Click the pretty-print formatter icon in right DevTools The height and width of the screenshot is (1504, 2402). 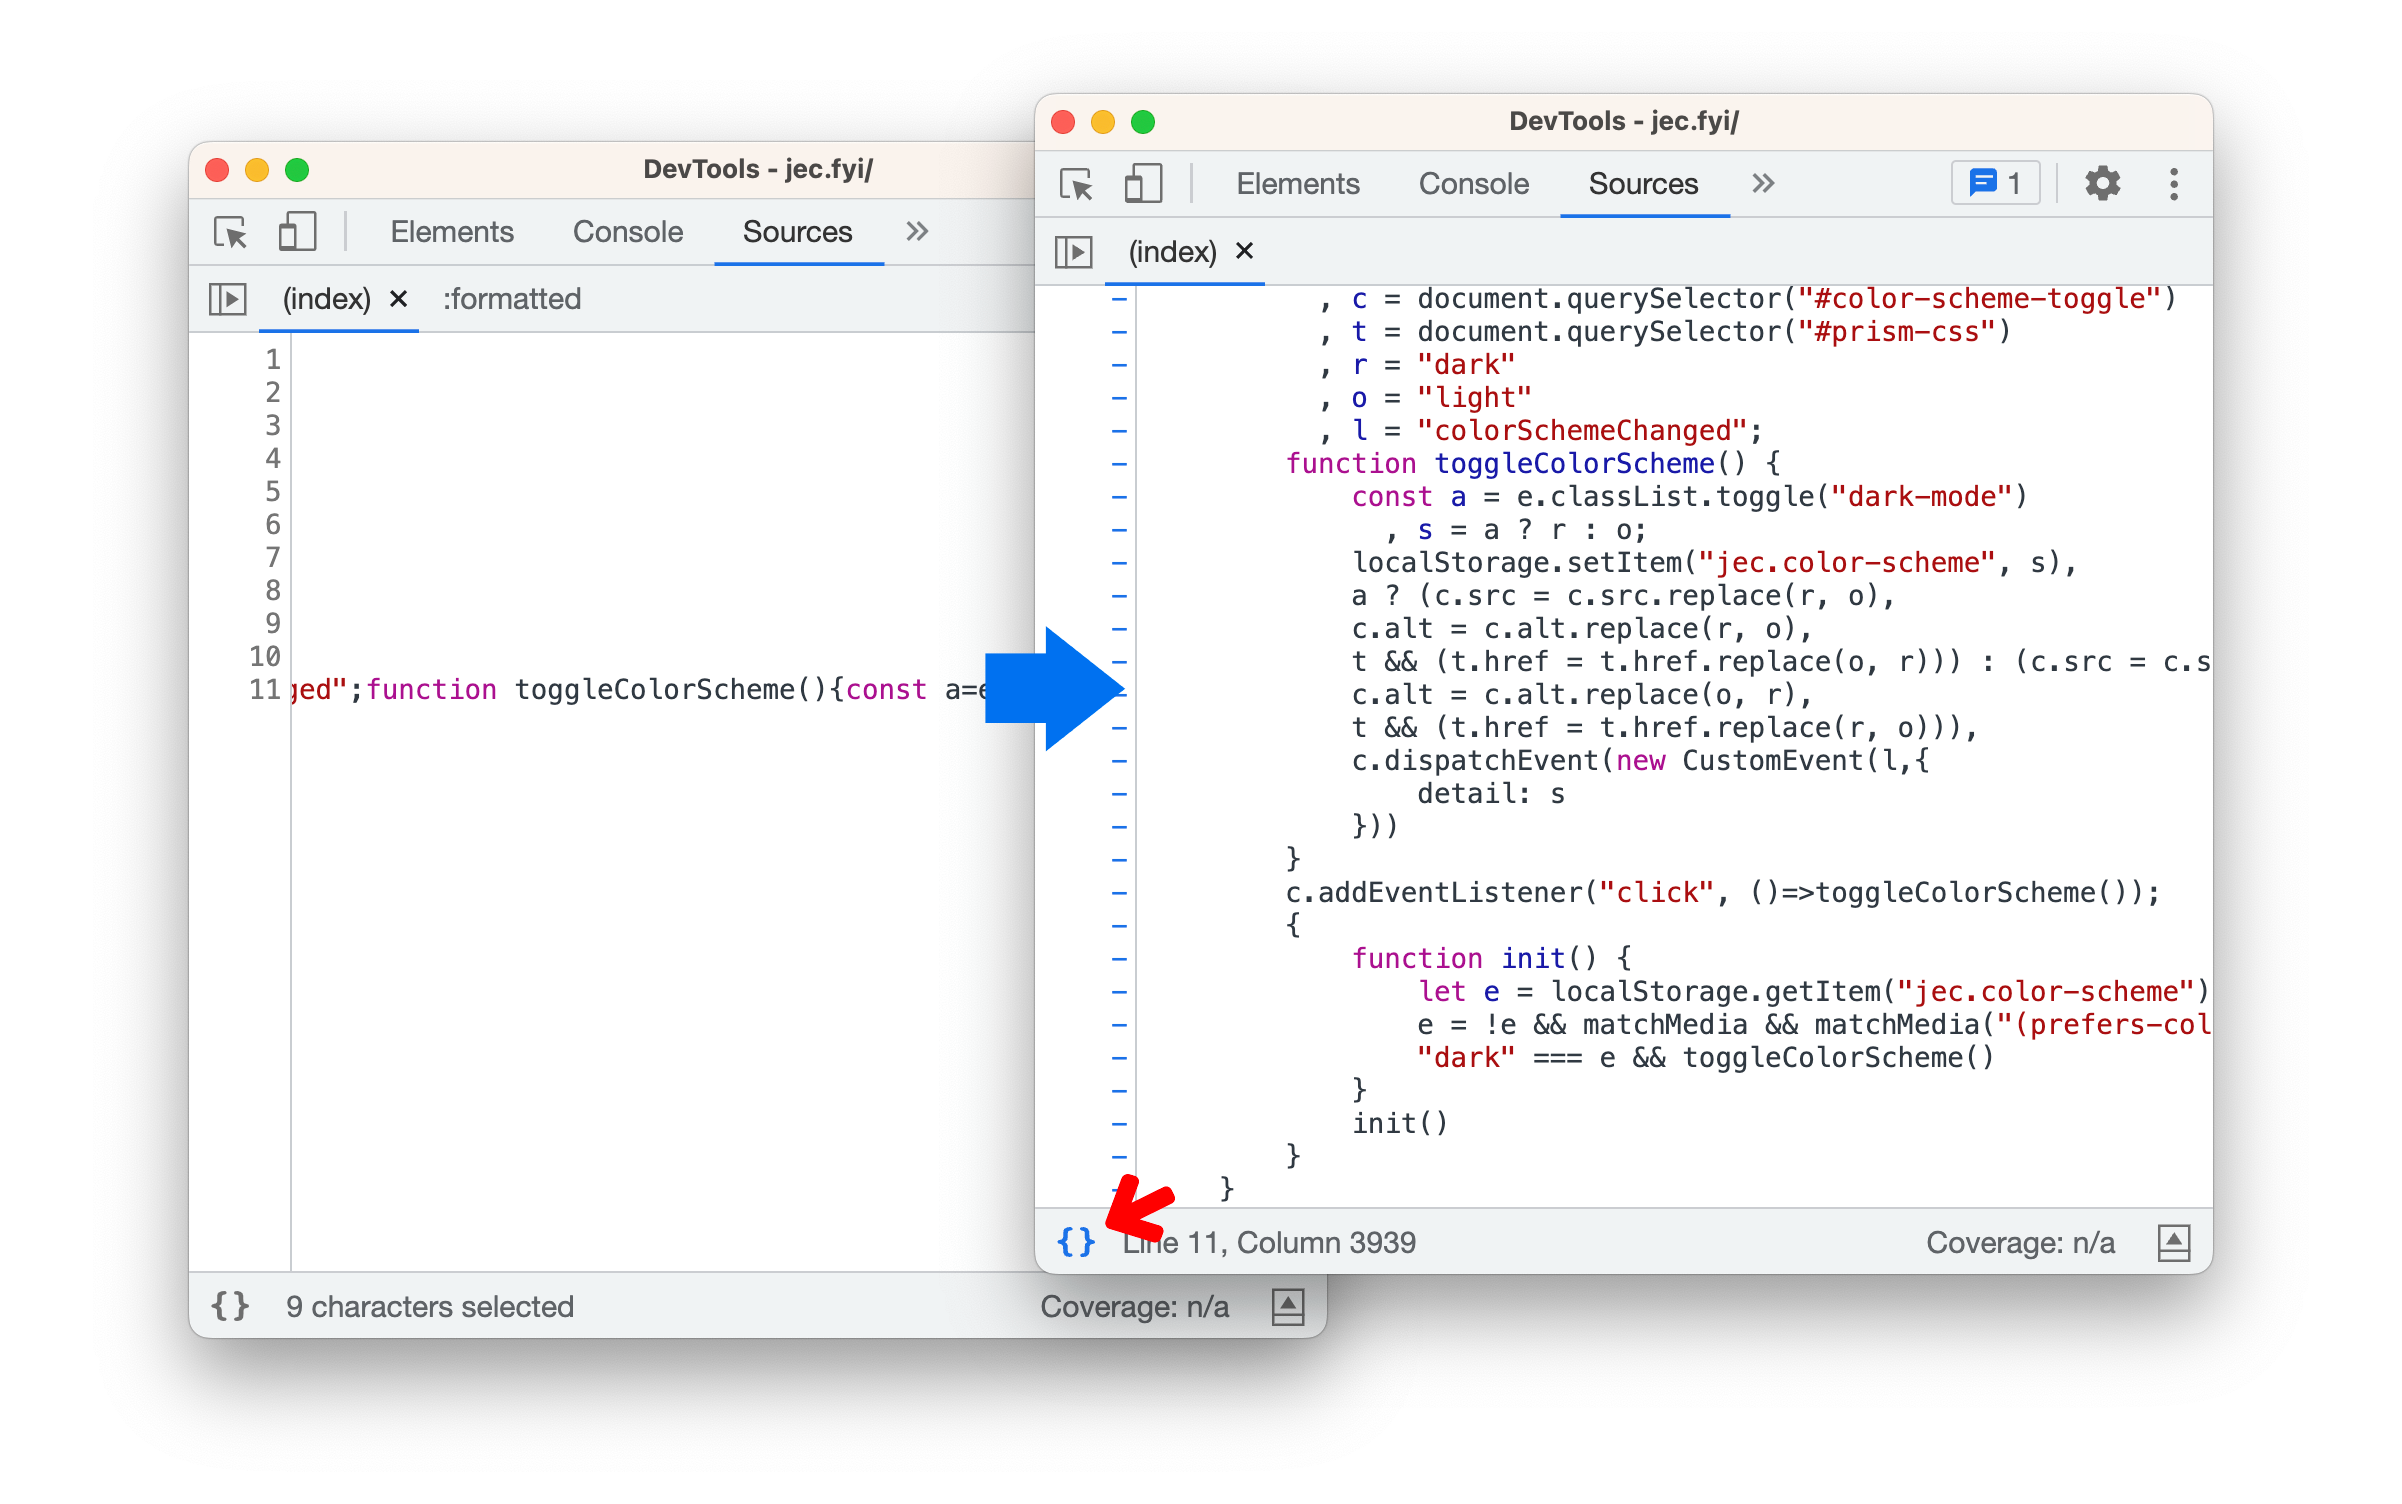(1074, 1241)
